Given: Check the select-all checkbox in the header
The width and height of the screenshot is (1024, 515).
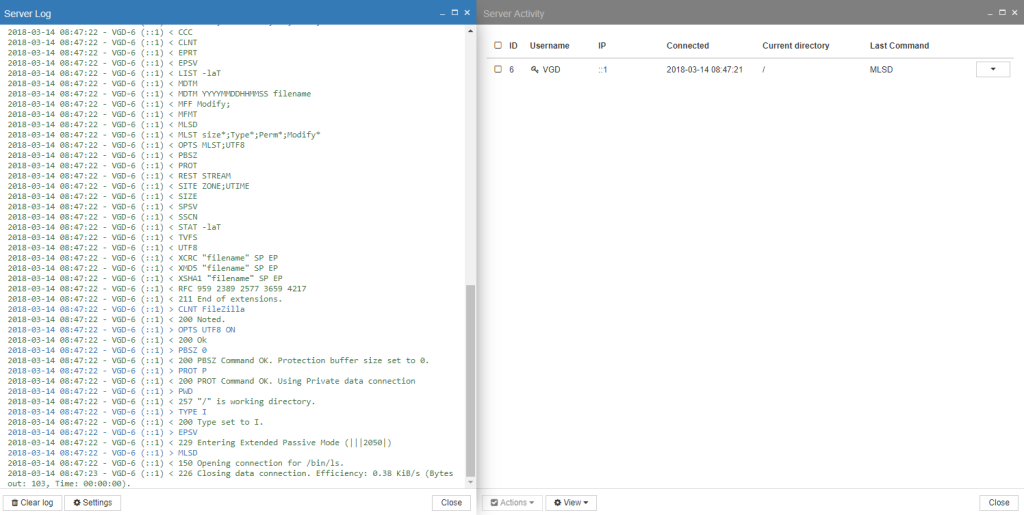Looking at the screenshot, I should (498, 46).
